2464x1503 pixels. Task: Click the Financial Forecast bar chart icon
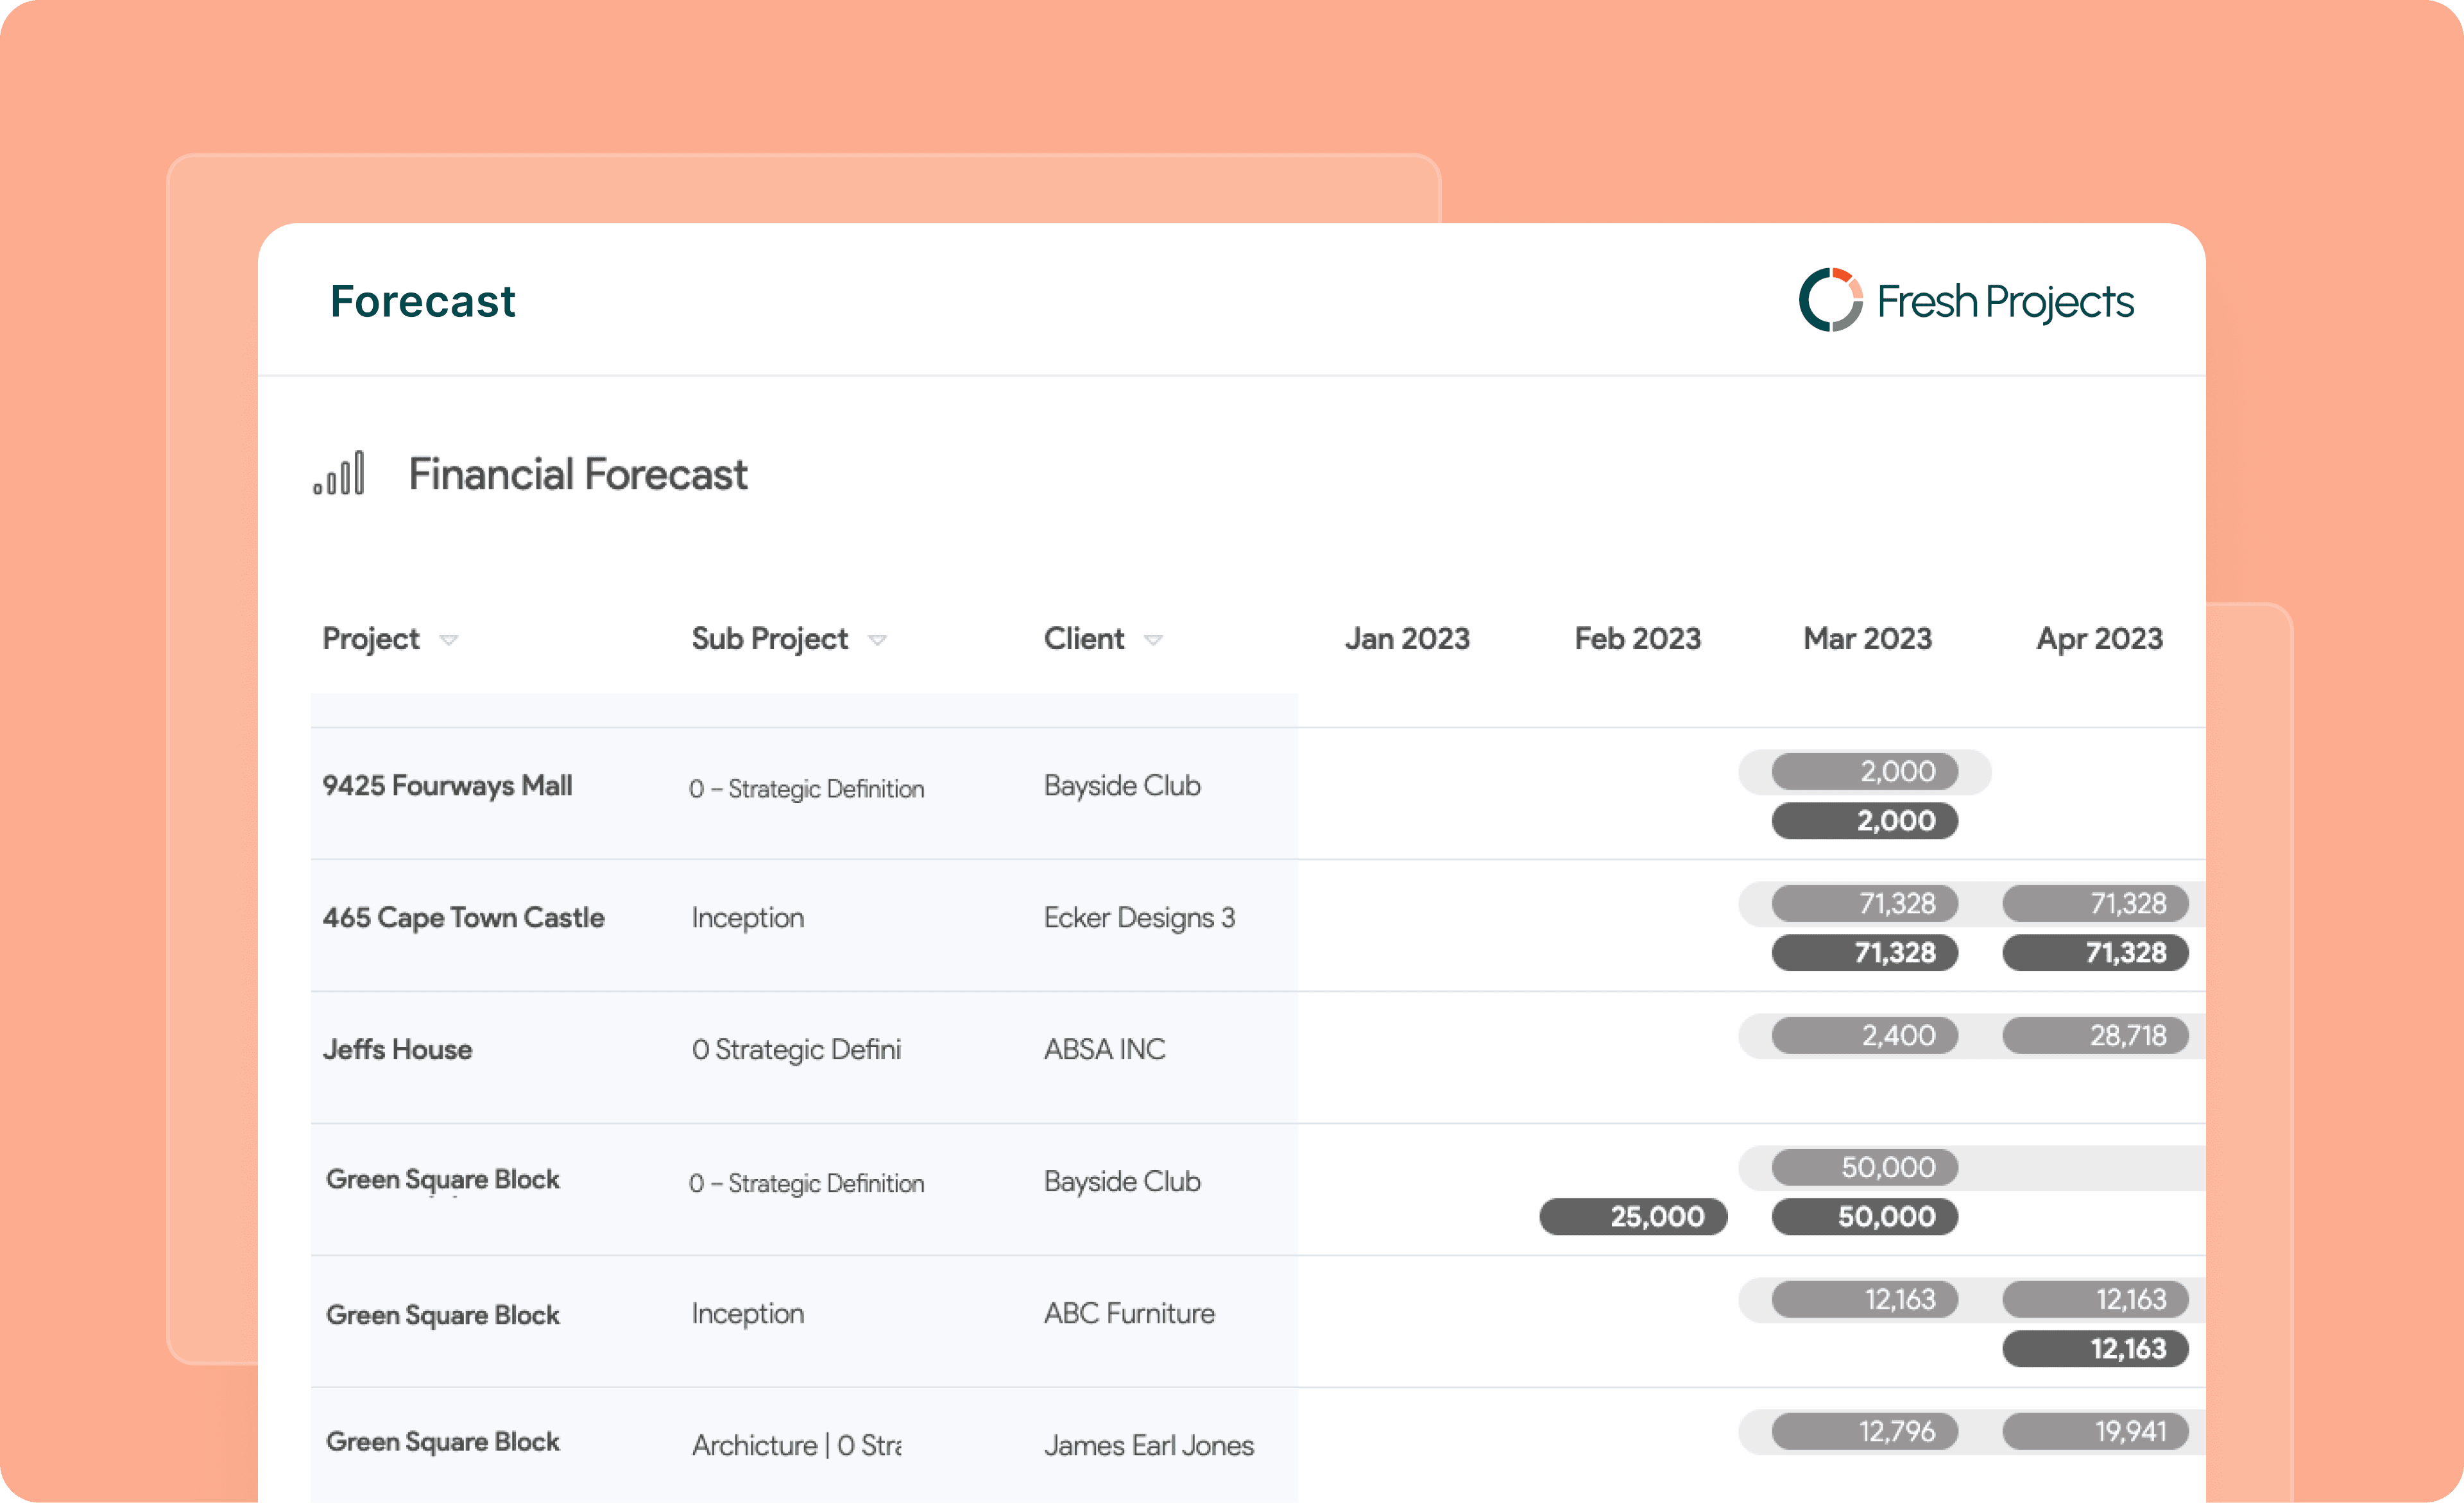339,473
